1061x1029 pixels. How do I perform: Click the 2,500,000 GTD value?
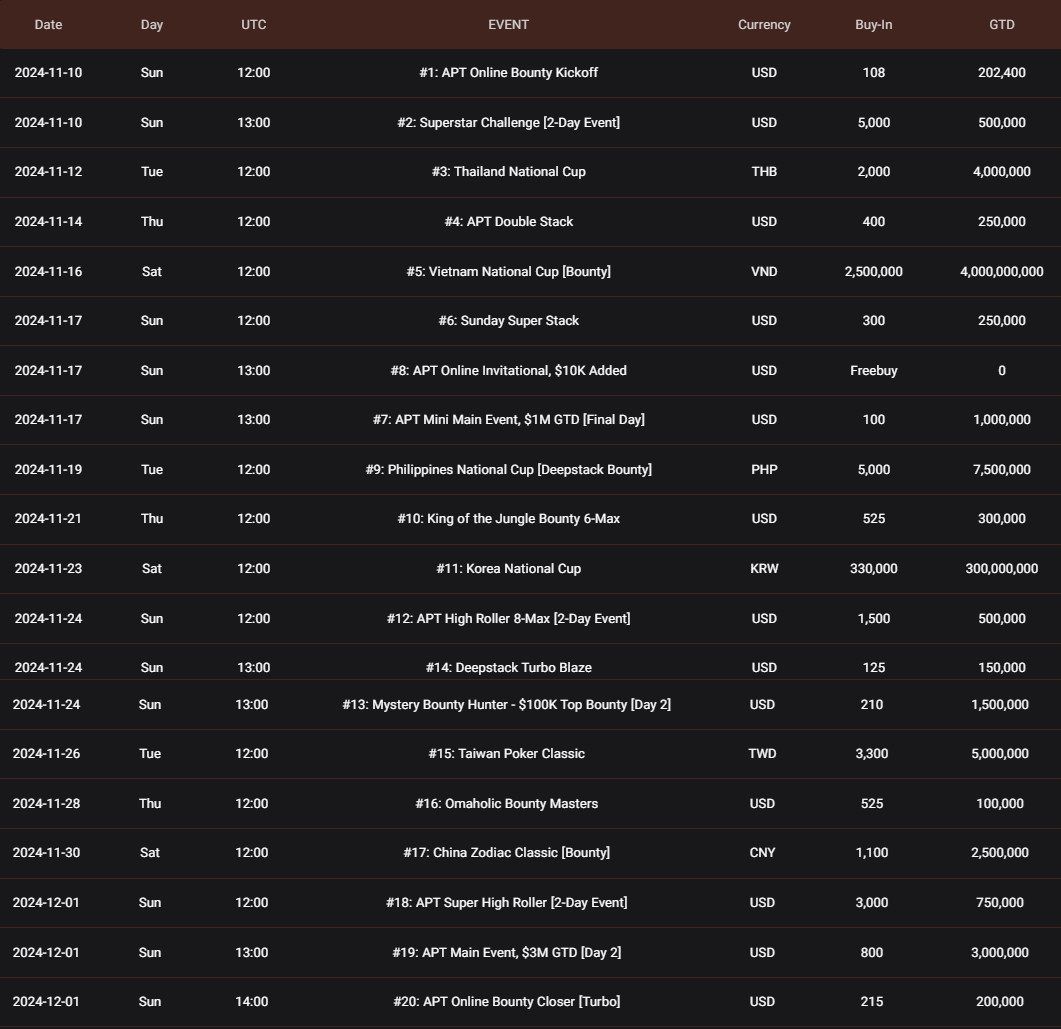[999, 852]
